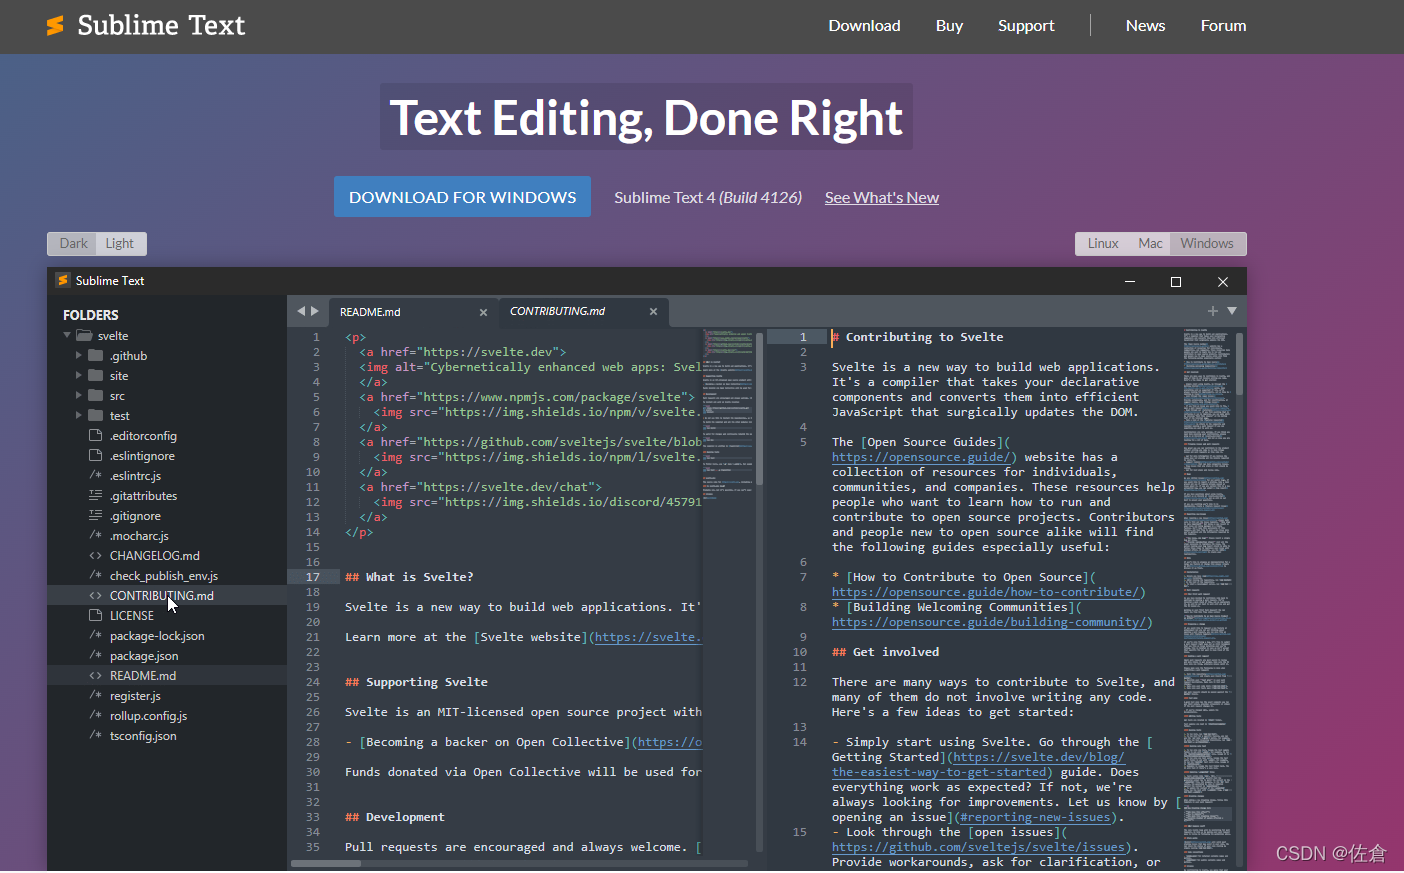This screenshot has height=873, width=1404.
Task: Click the test folder icon
Action: (x=96, y=415)
